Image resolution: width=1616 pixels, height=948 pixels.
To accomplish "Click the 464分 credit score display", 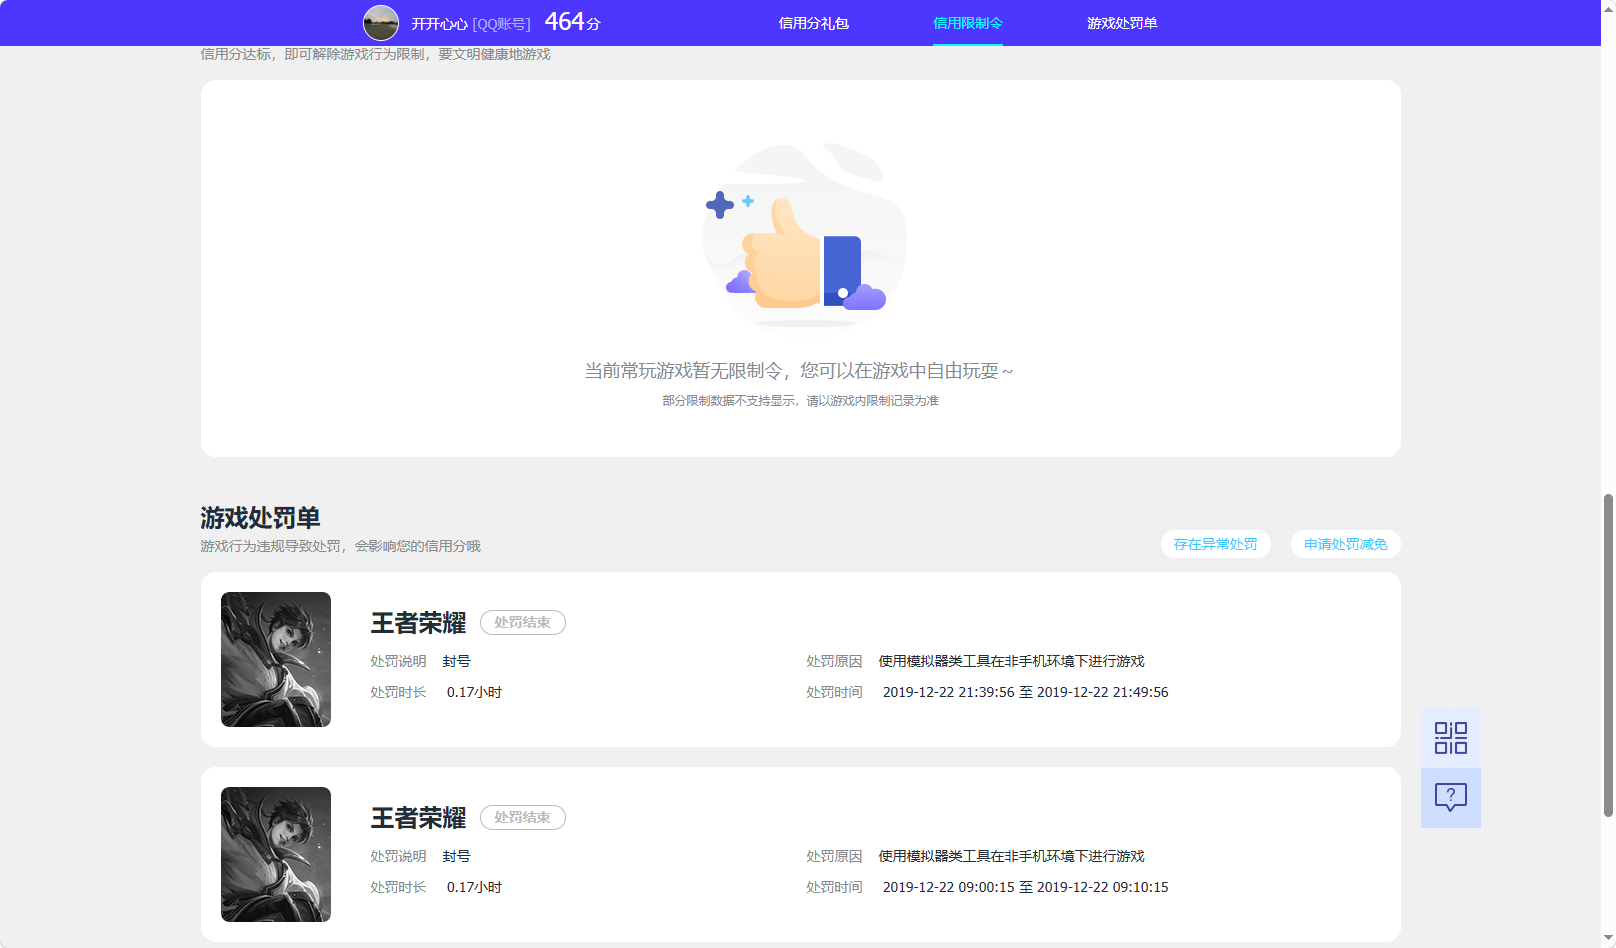I will (x=570, y=21).
